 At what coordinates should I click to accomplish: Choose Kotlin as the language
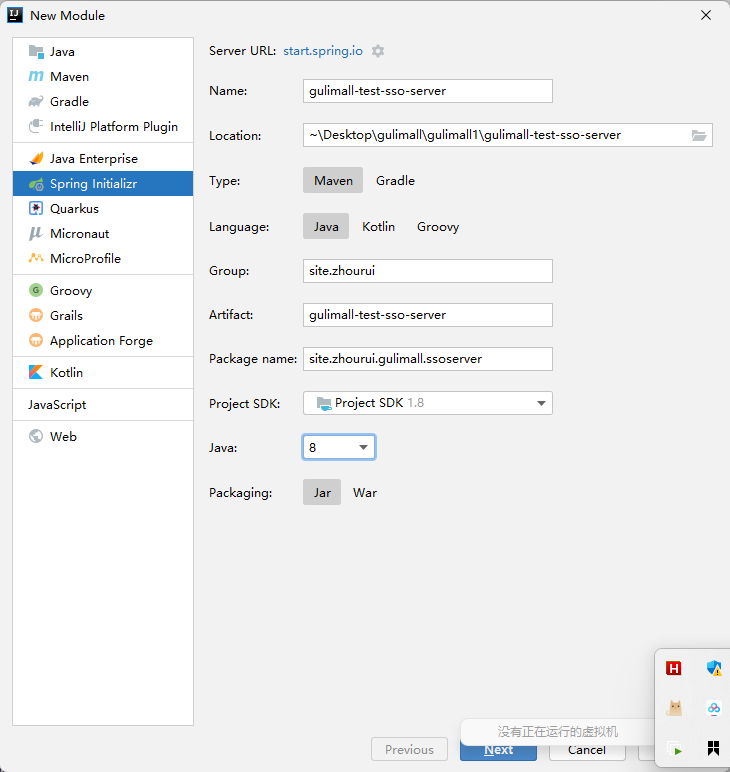378,226
